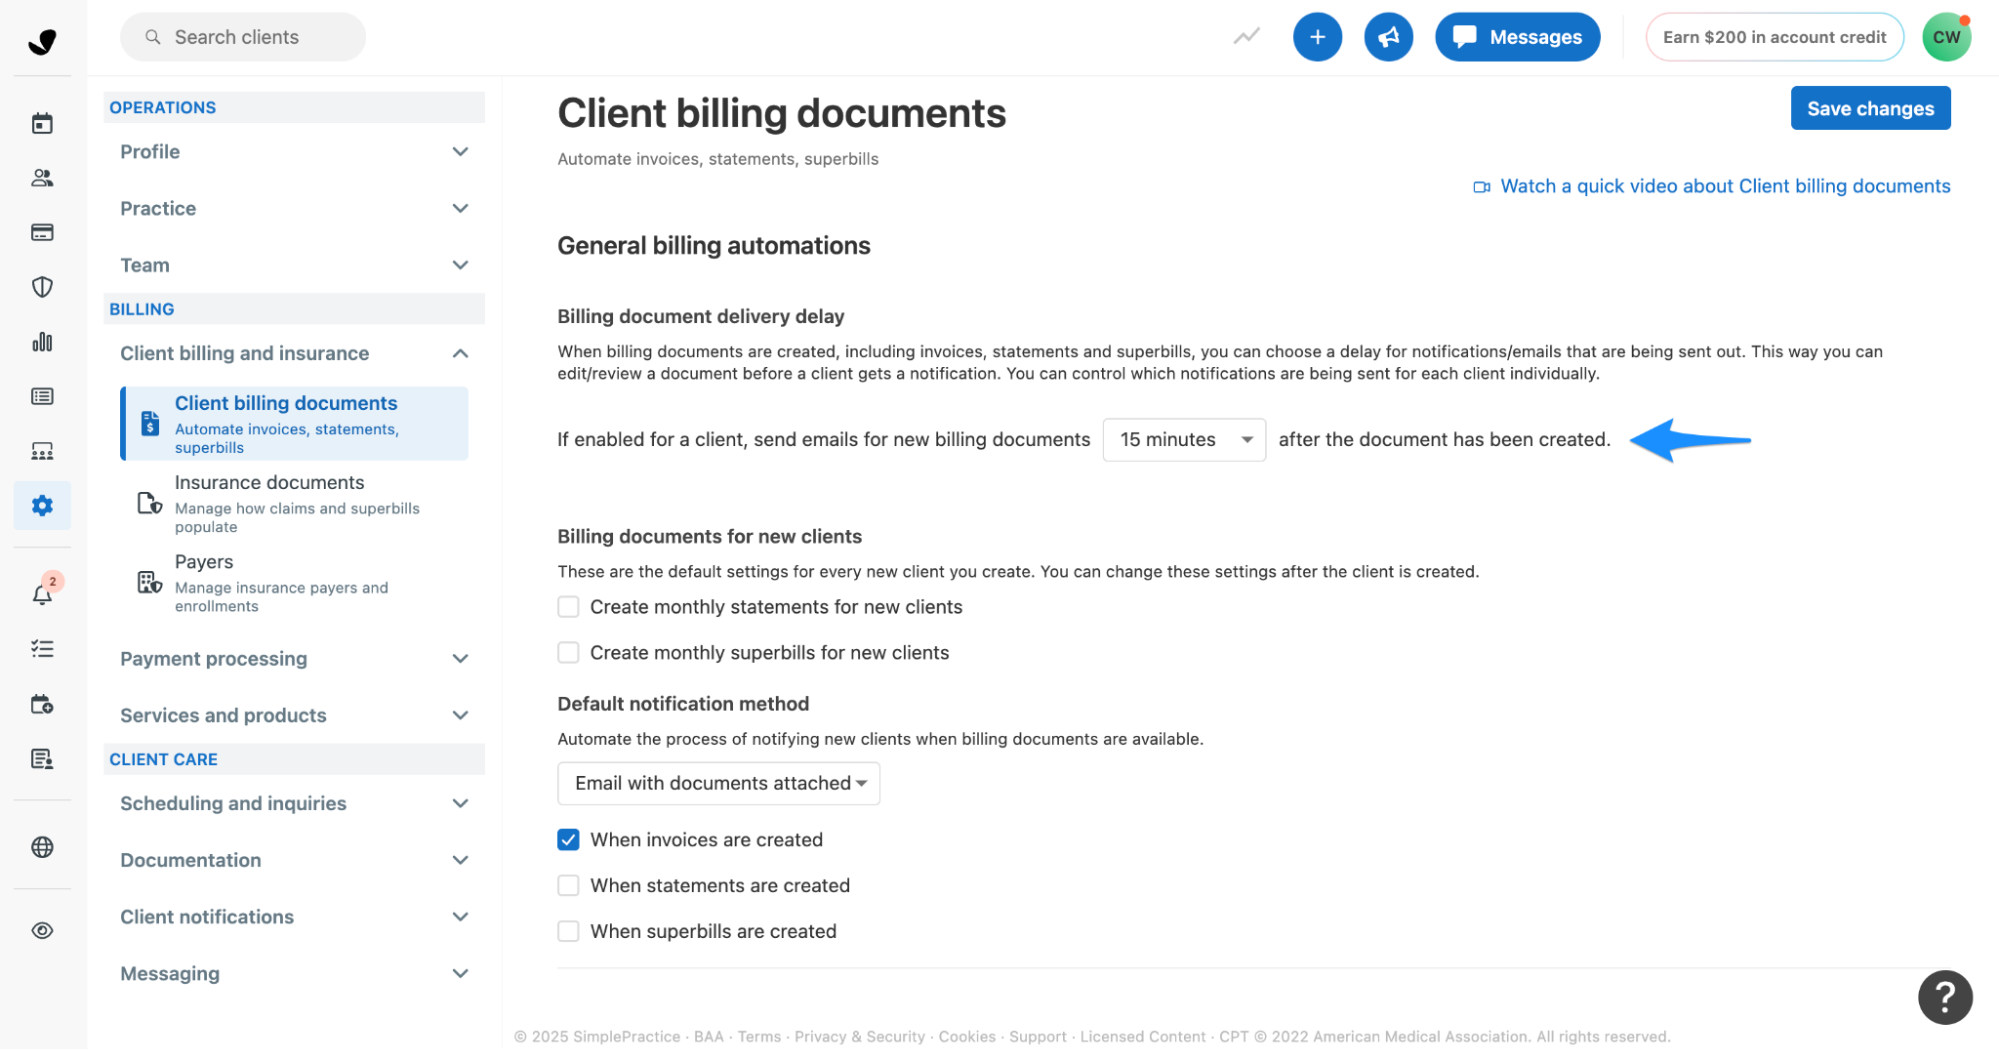The width and height of the screenshot is (1999, 1050).
Task: Click the Search clients field
Action: pyautogui.click(x=243, y=37)
